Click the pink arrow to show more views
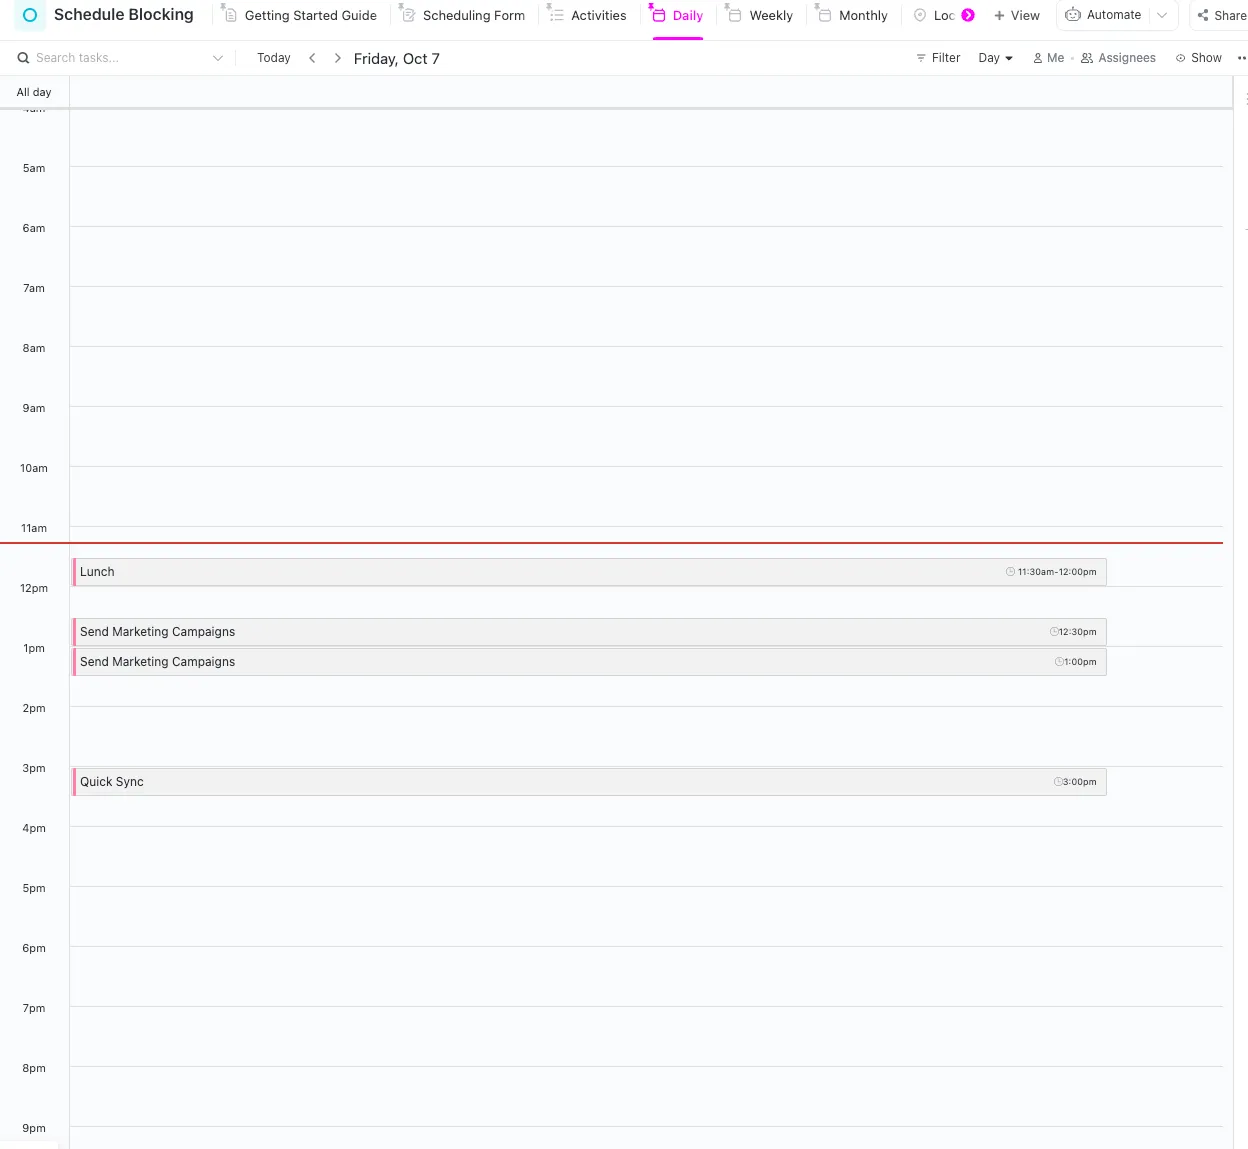The width and height of the screenshot is (1248, 1149). (x=968, y=15)
